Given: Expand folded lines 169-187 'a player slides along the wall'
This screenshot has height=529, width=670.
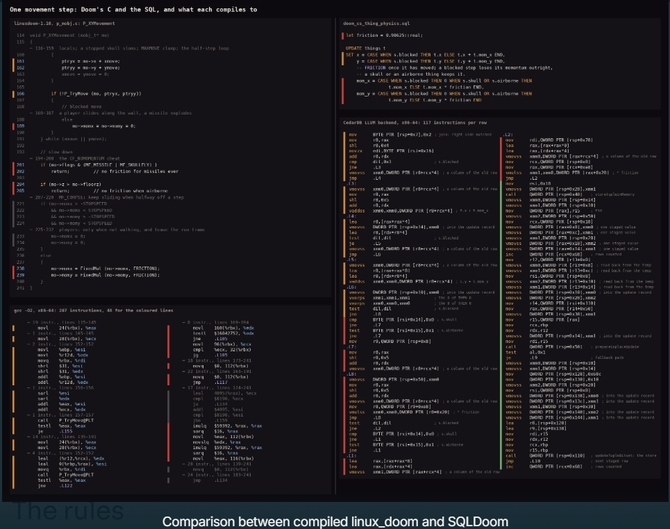Looking at the screenshot, I should click(x=110, y=113).
